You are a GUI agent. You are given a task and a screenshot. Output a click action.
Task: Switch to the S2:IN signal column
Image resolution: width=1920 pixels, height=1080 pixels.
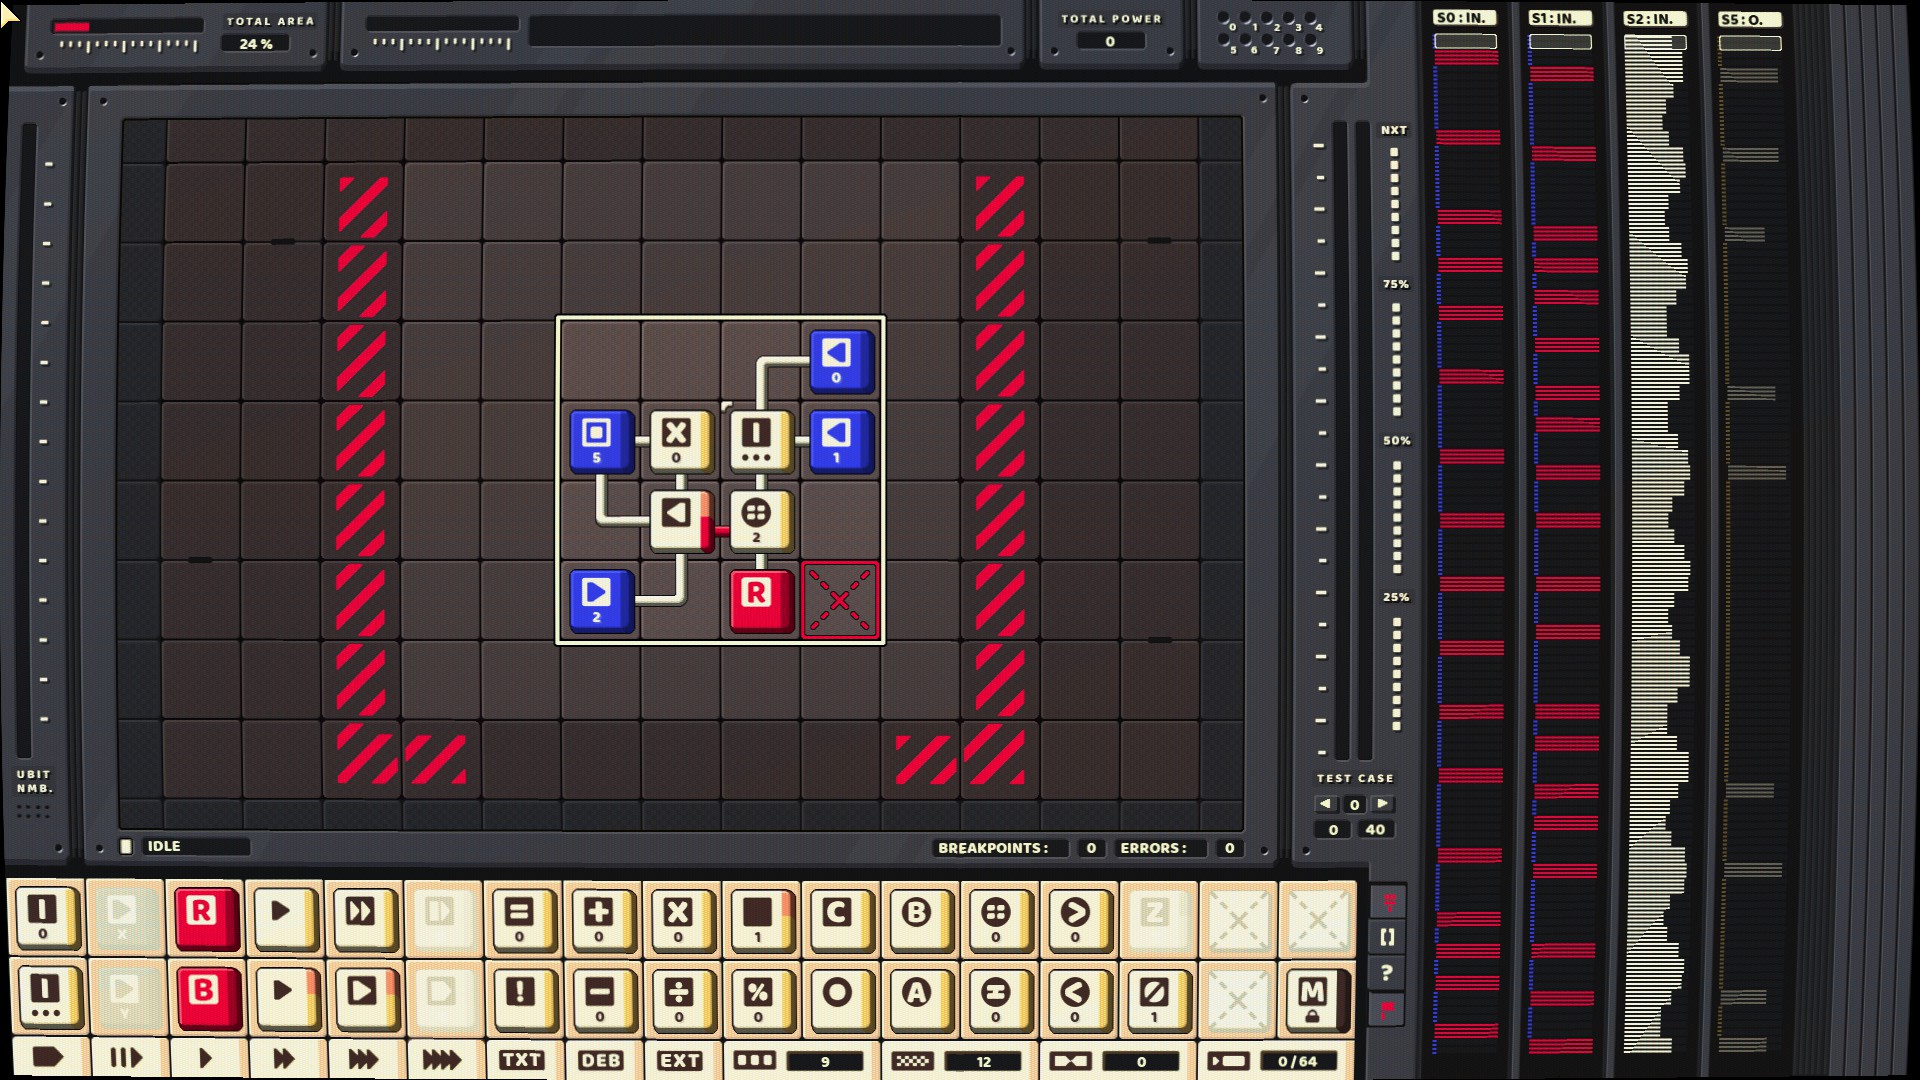pos(1655,19)
